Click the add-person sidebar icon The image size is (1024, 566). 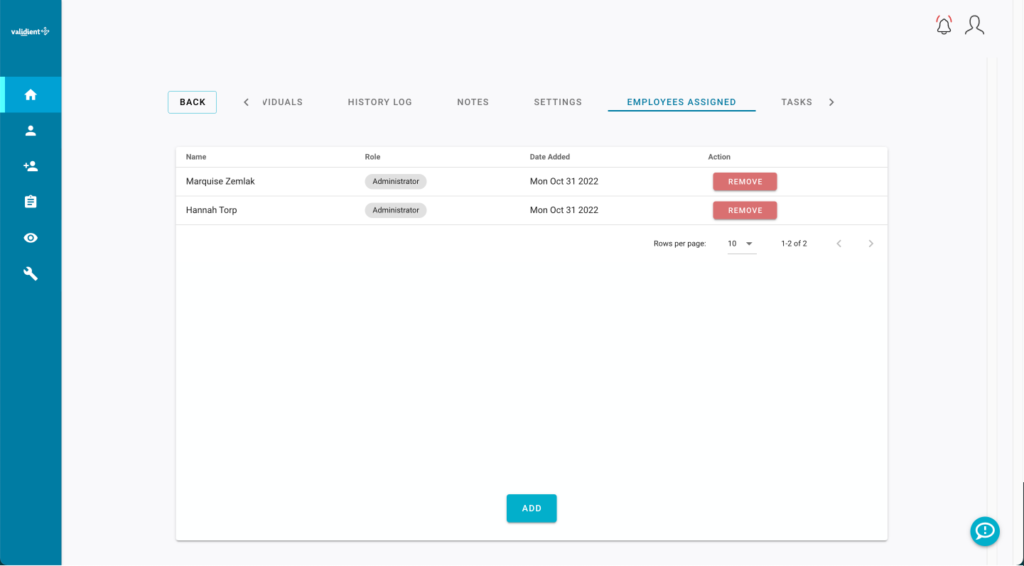point(31,166)
